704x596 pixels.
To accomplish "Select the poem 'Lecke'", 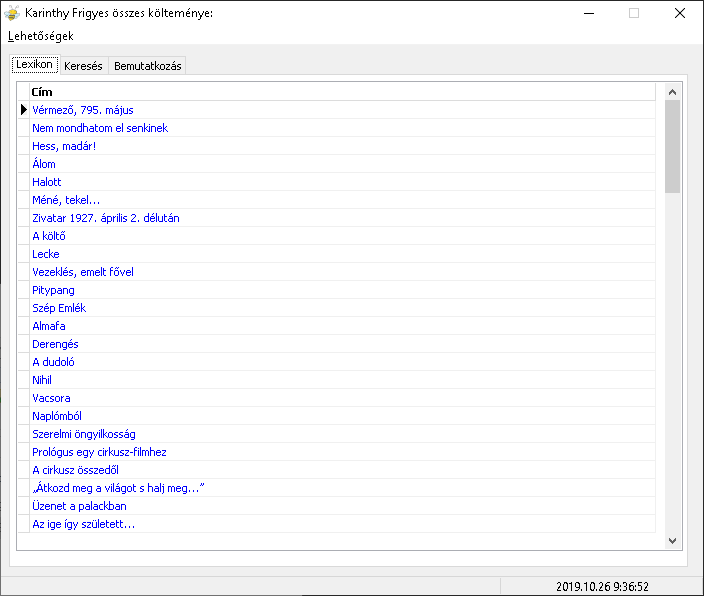I will tap(343, 254).
